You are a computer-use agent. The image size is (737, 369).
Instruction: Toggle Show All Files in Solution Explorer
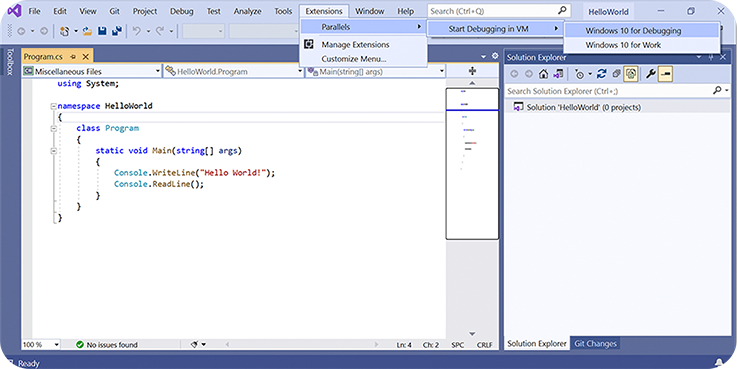(x=631, y=74)
